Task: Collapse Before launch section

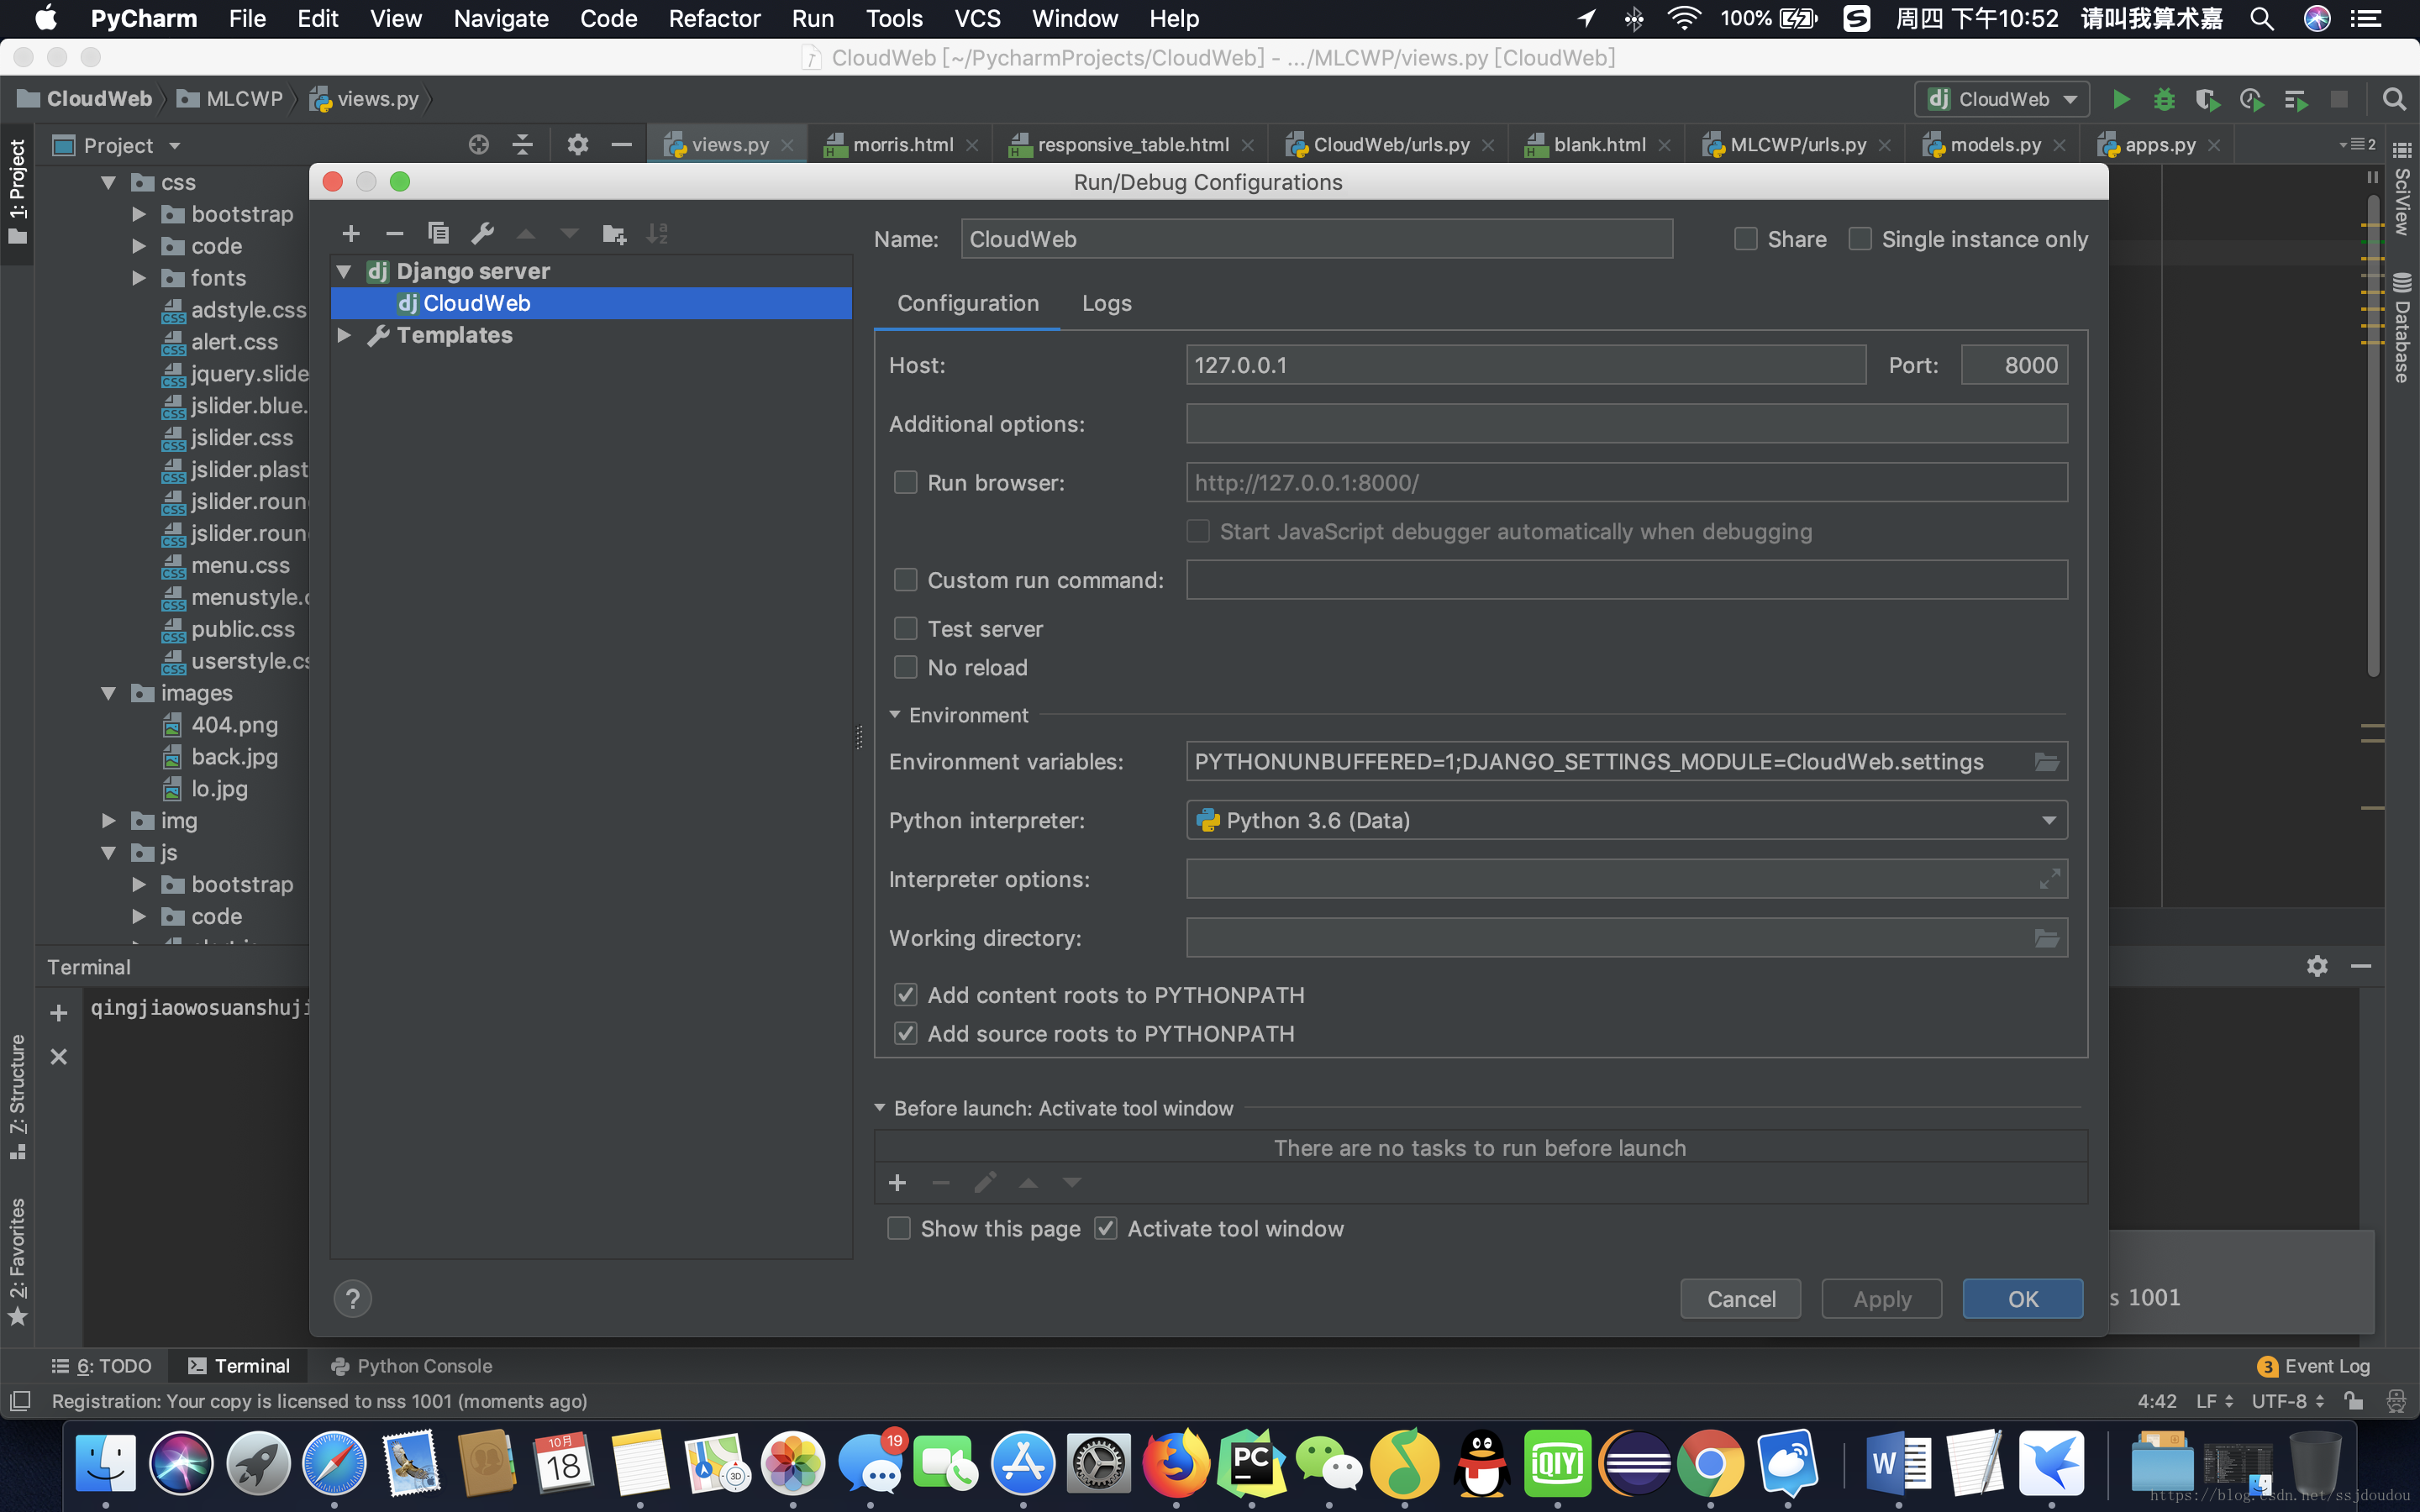Action: click(x=880, y=1108)
